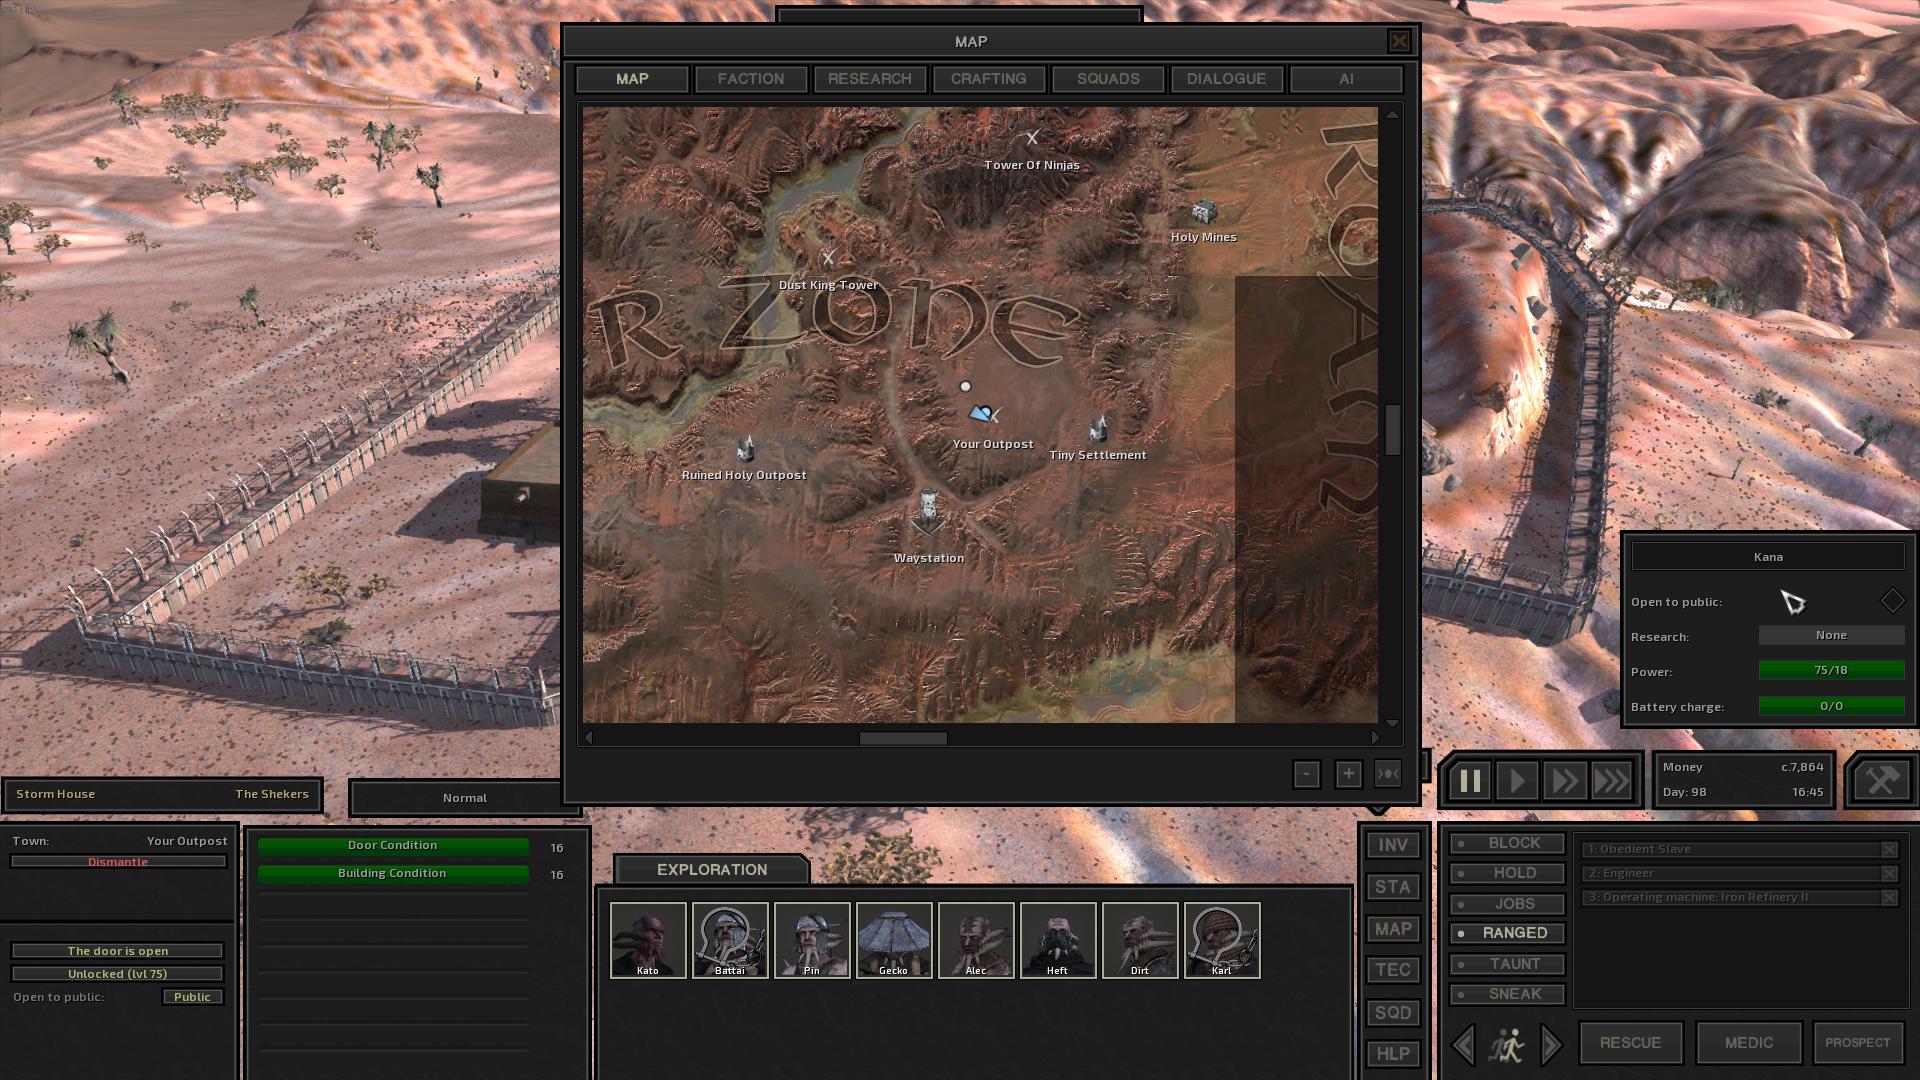This screenshot has width=1920, height=1080.
Task: Click right arrow beside the run icon
Action: click(1551, 1045)
